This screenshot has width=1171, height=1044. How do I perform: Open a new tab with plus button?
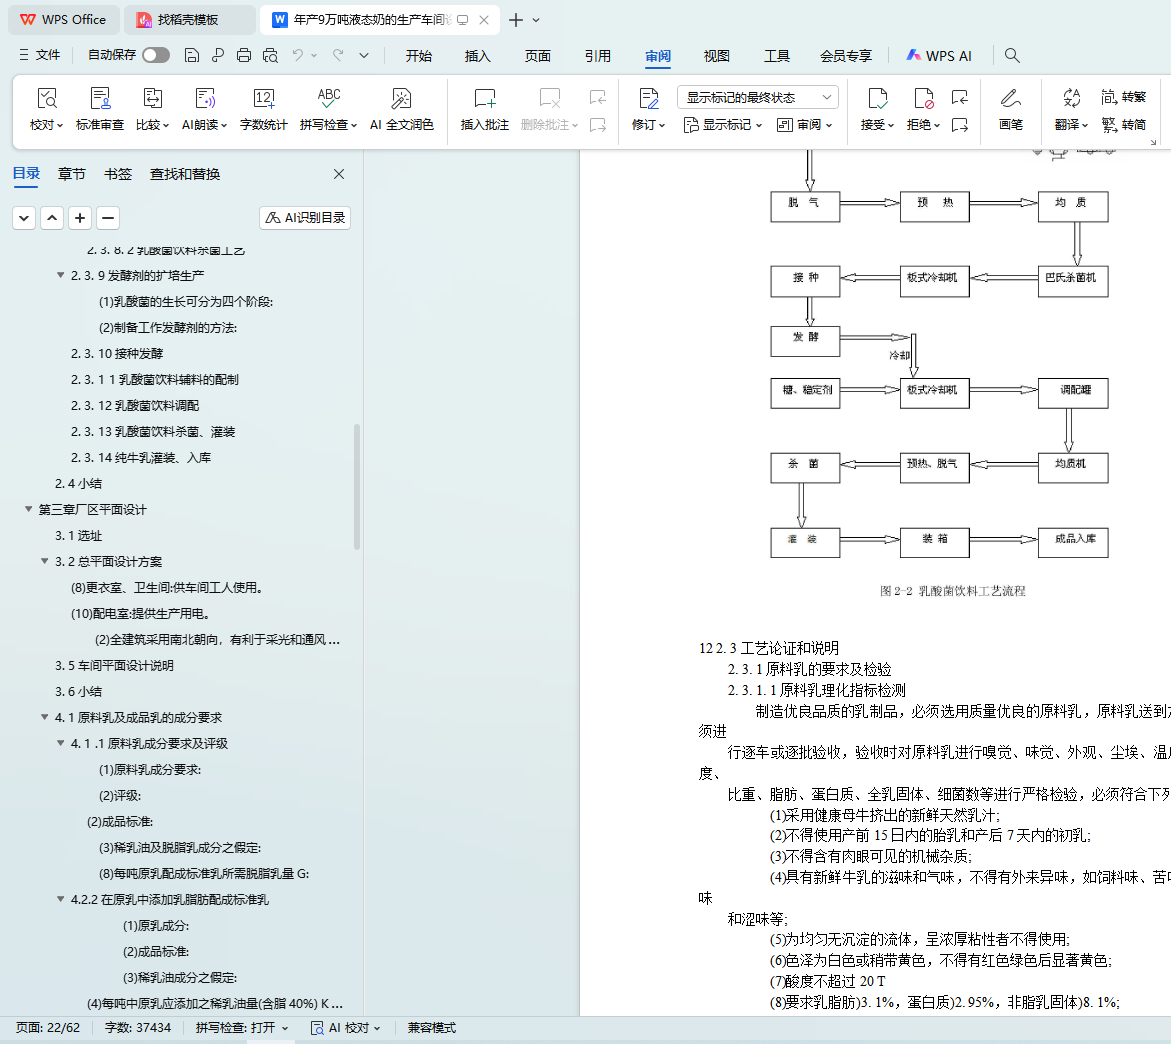point(515,20)
